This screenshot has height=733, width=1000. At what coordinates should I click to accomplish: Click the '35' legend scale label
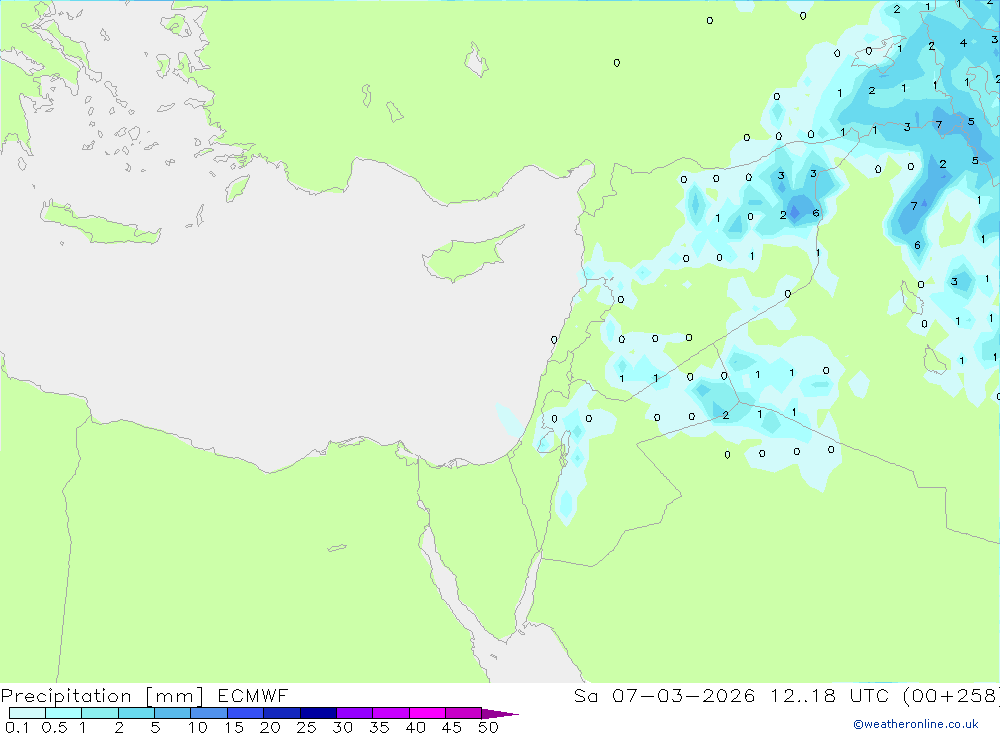point(379,727)
